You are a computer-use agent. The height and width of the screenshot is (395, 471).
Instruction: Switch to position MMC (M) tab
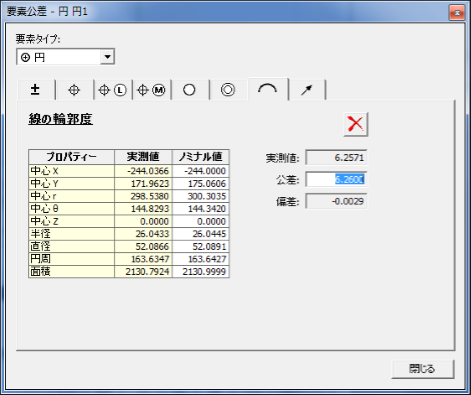click(x=152, y=90)
